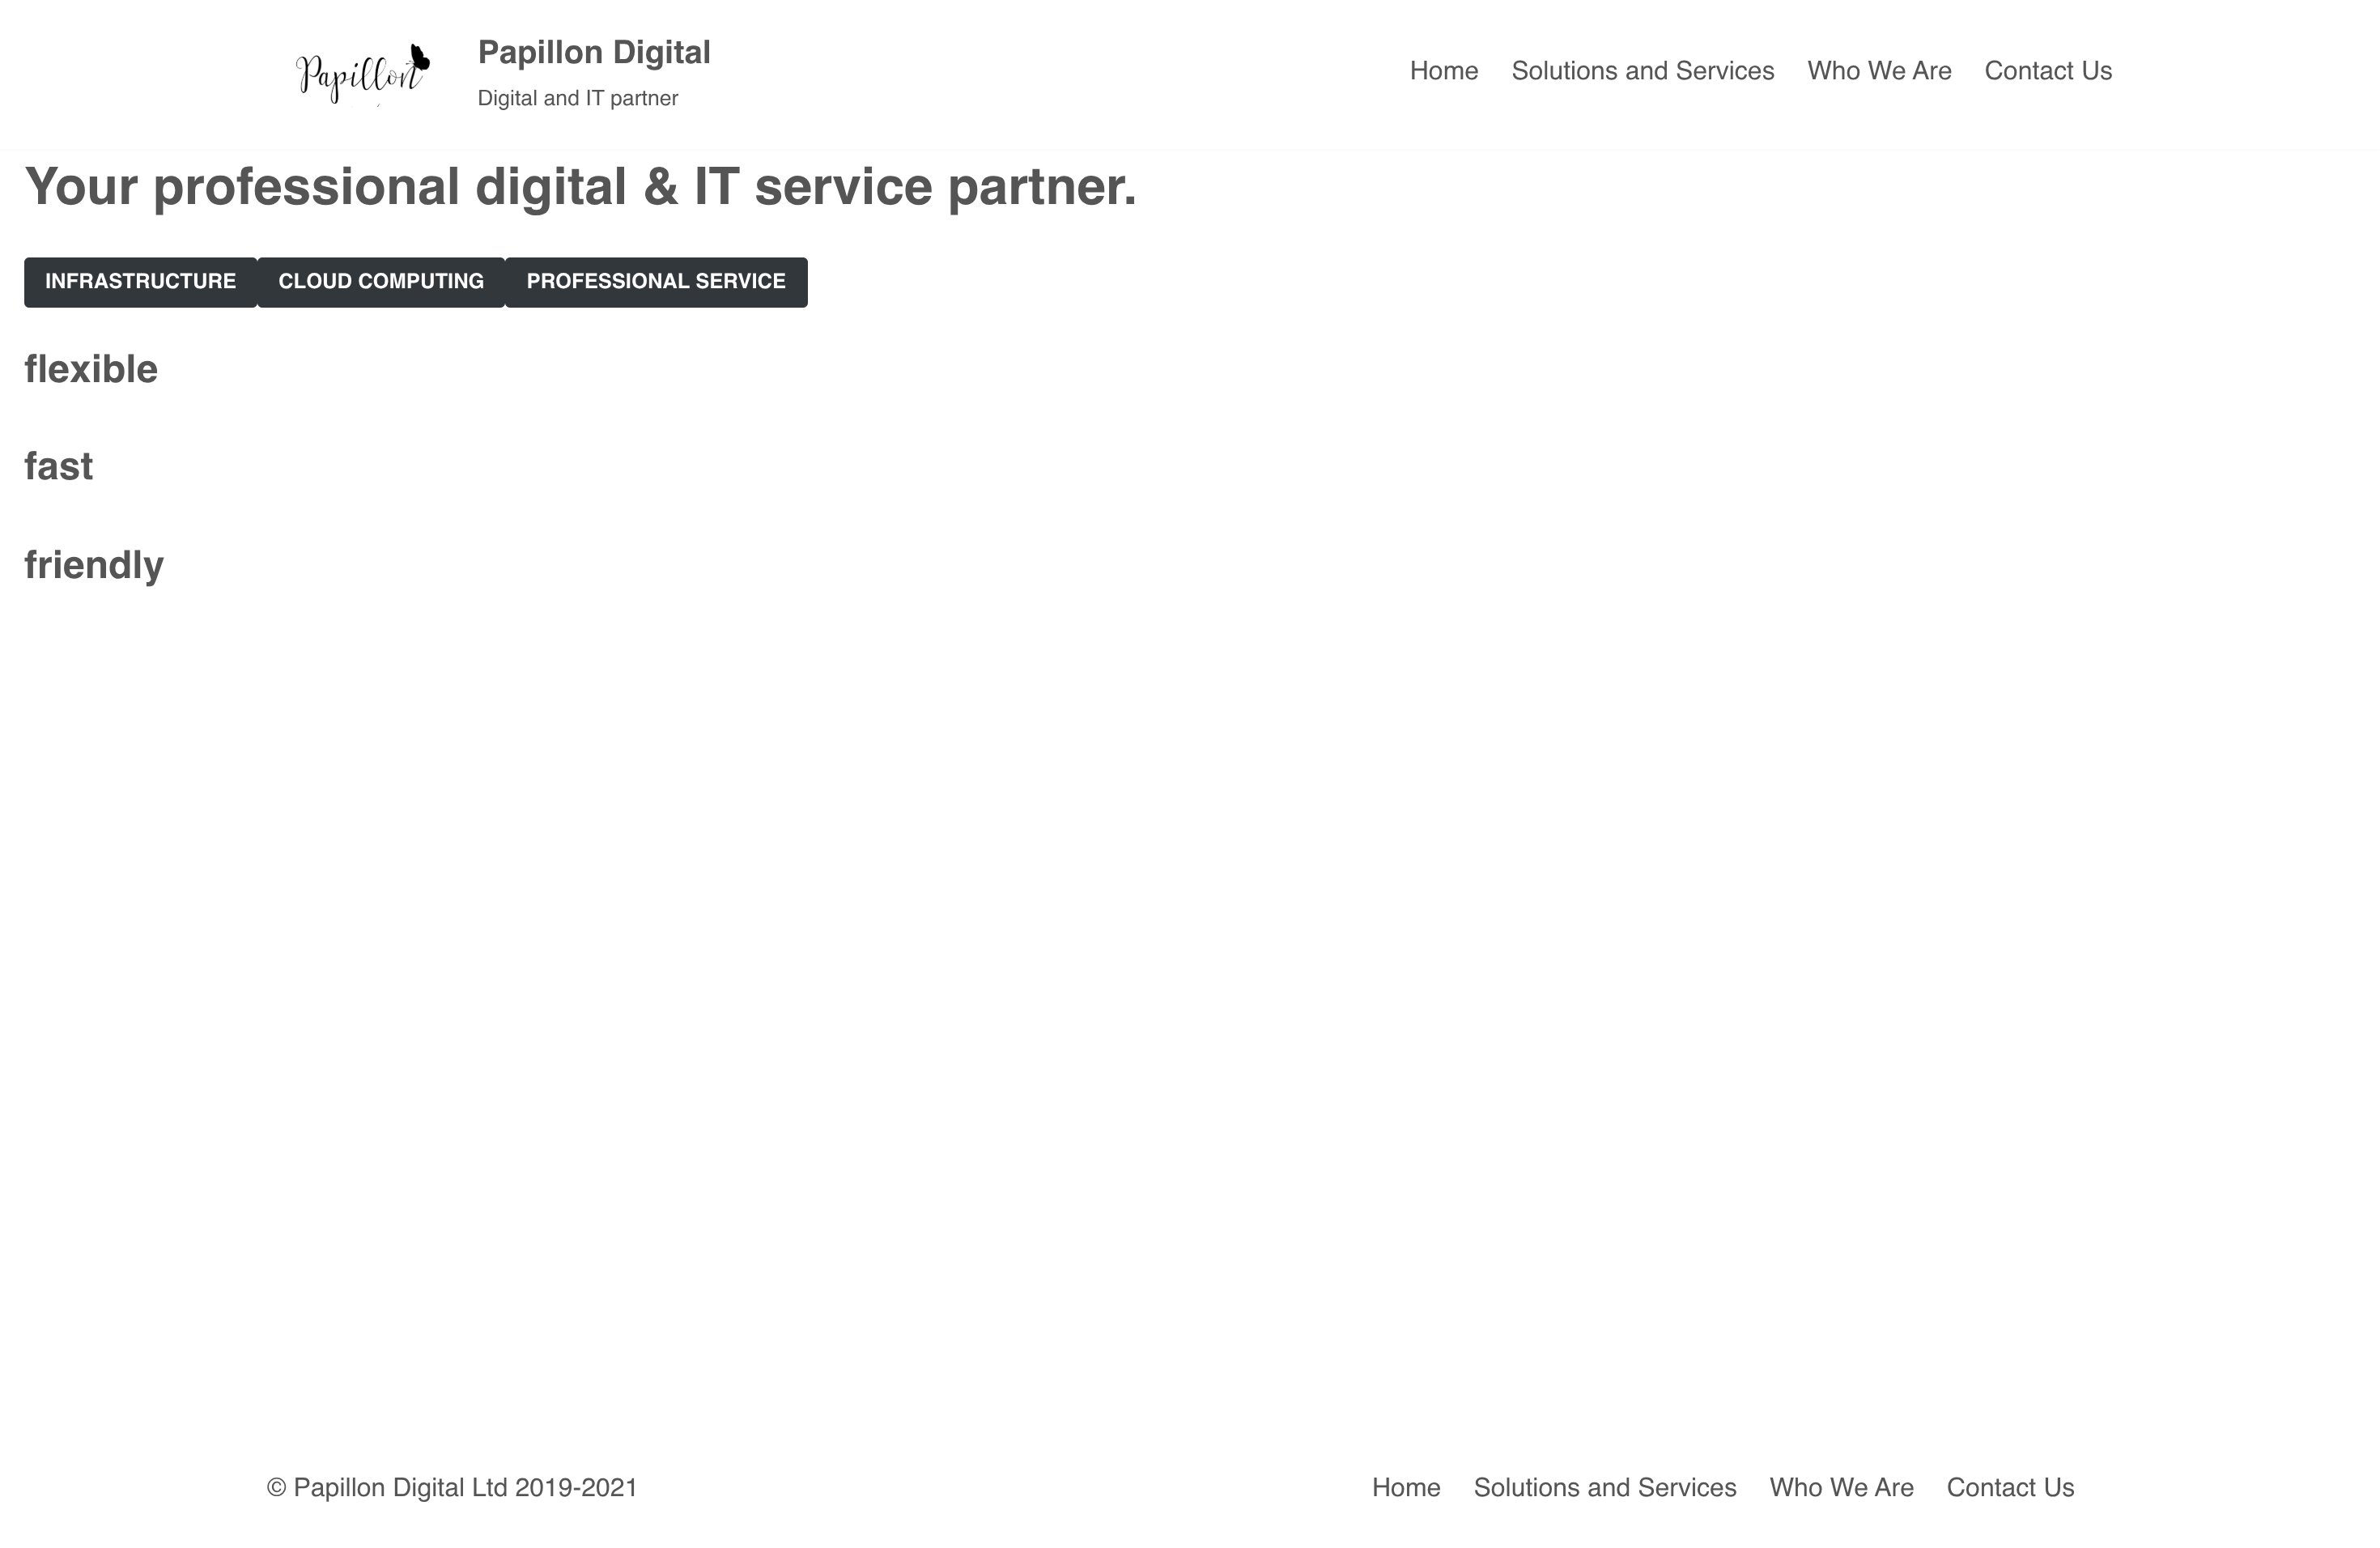This screenshot has width=2380, height=1548.
Task: Click the Papillon Digital copyright notice
Action: pyautogui.click(x=450, y=1487)
